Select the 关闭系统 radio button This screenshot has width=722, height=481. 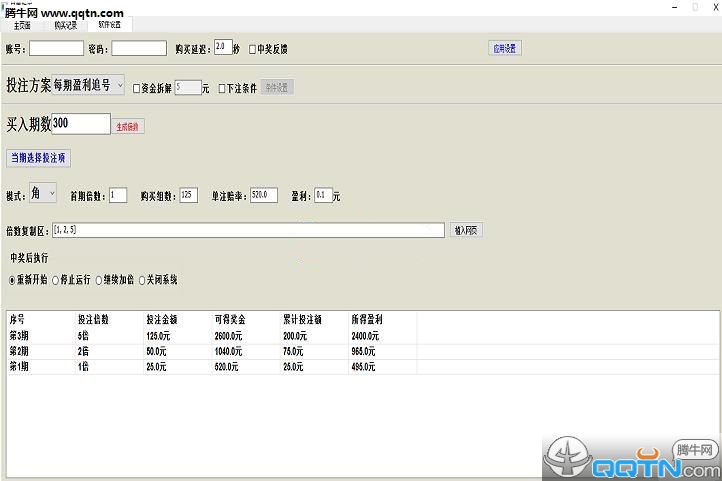coord(142,280)
